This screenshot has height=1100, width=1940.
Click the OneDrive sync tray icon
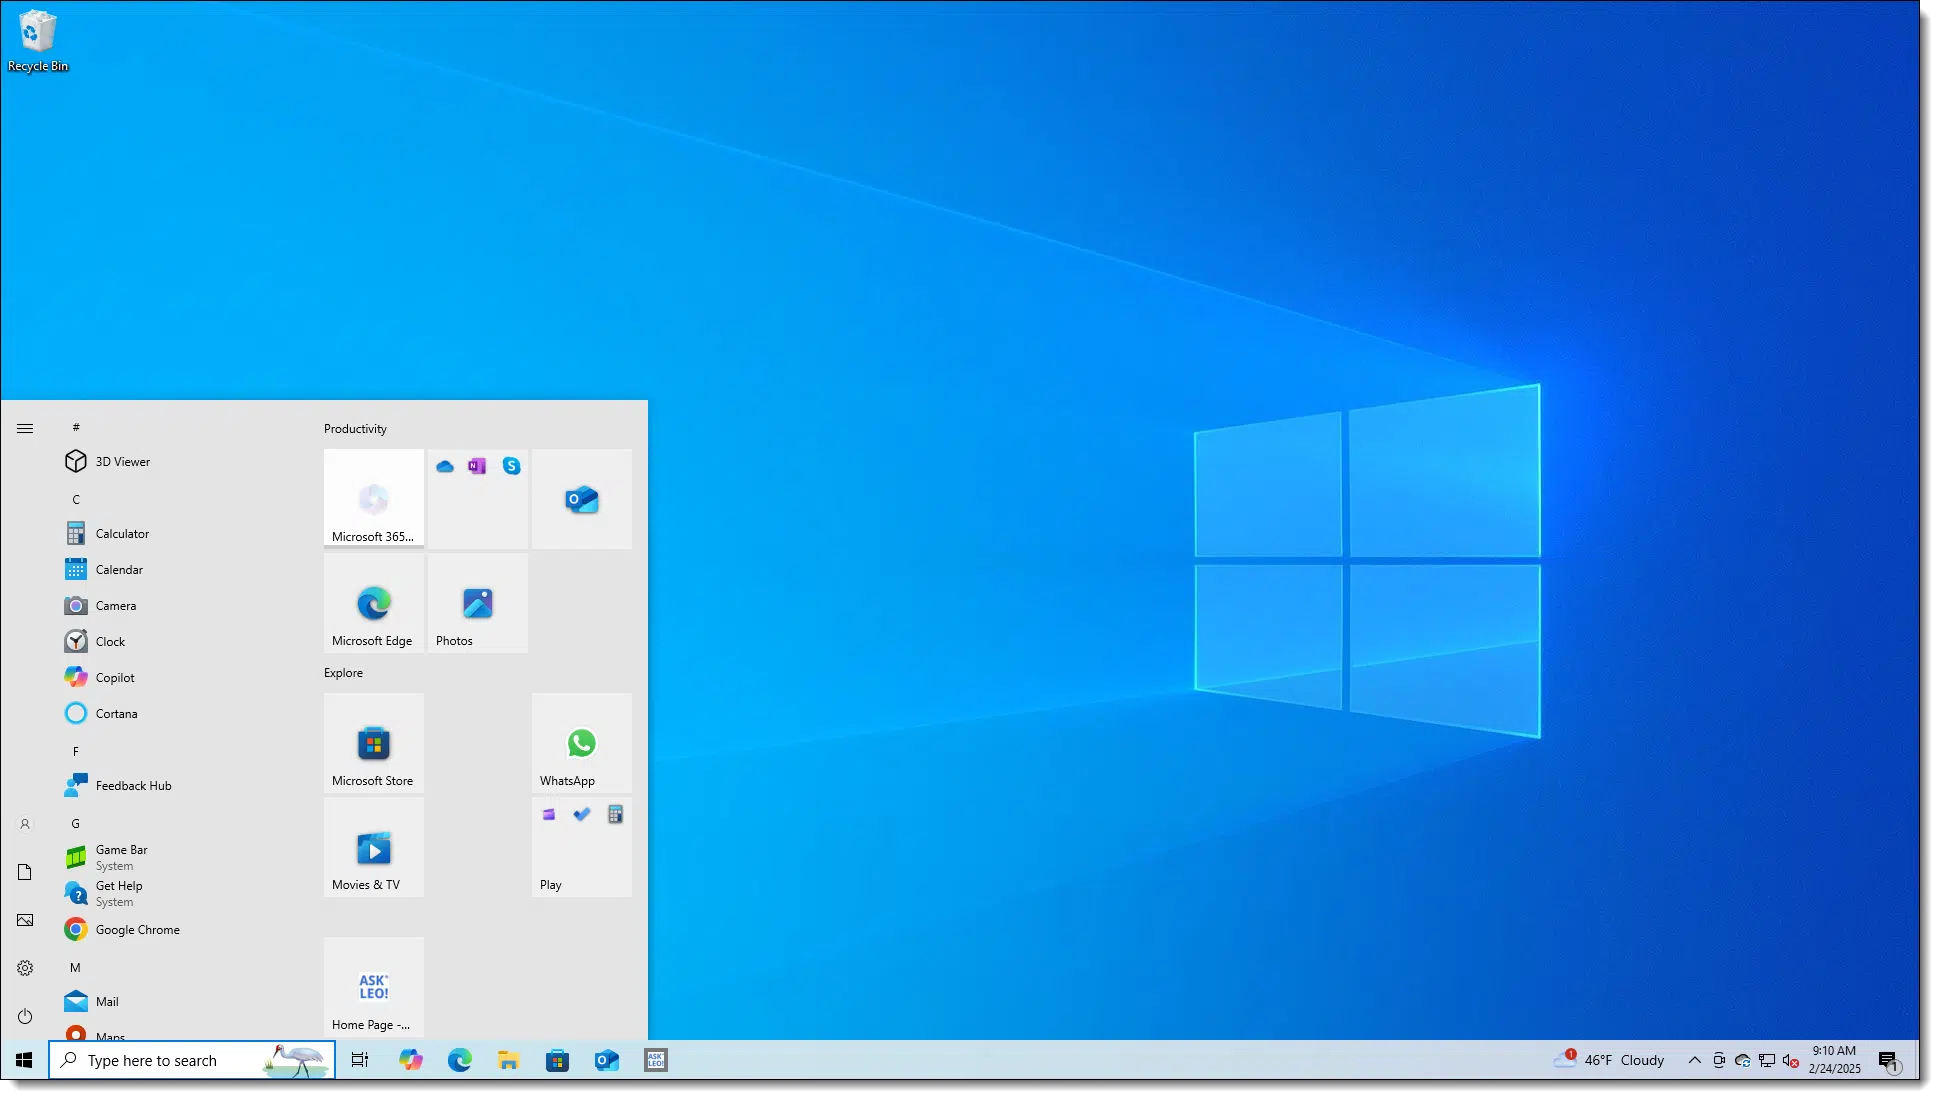(1743, 1061)
